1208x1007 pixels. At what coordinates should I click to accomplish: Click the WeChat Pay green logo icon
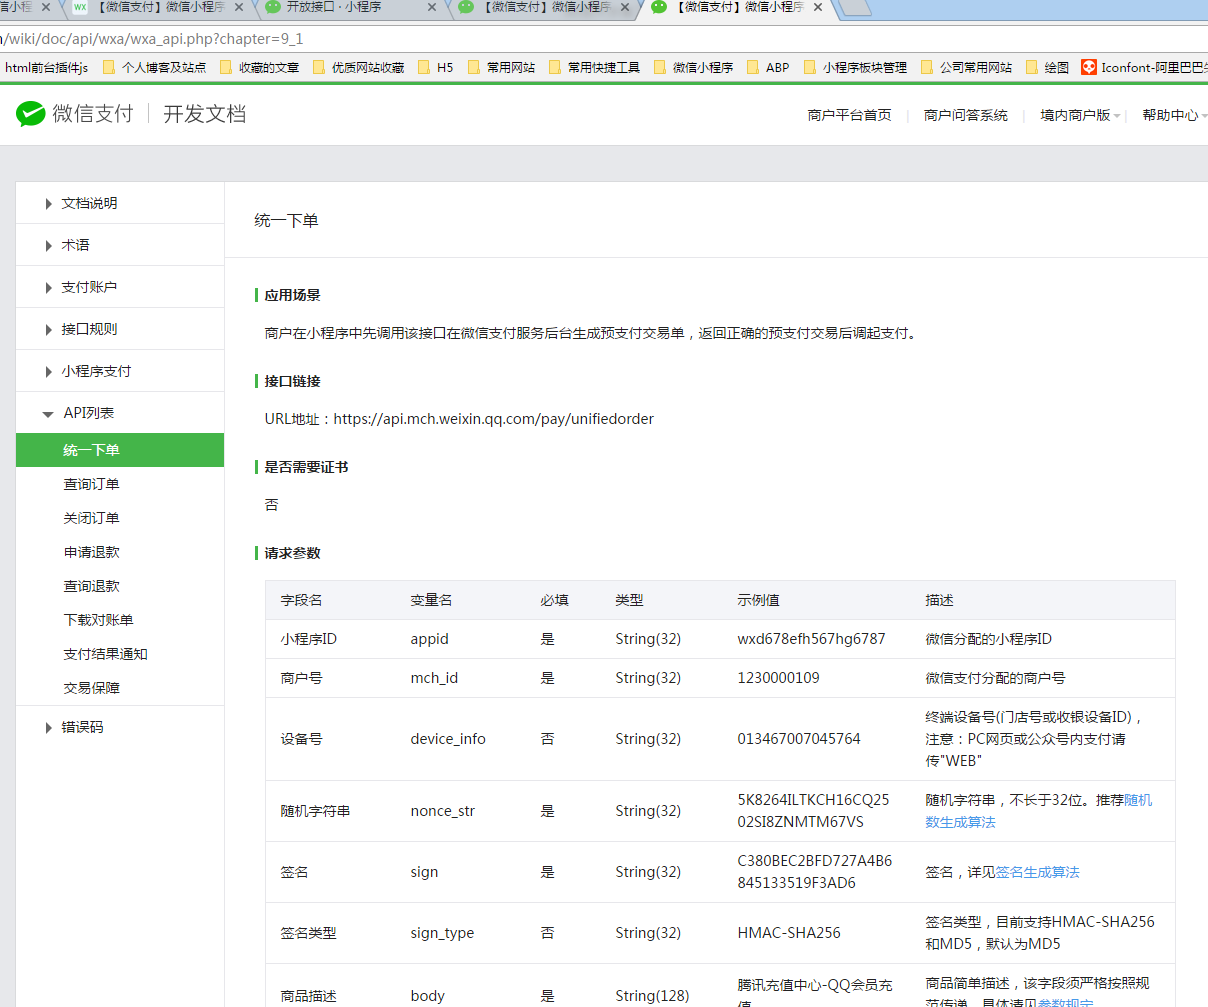pos(31,114)
